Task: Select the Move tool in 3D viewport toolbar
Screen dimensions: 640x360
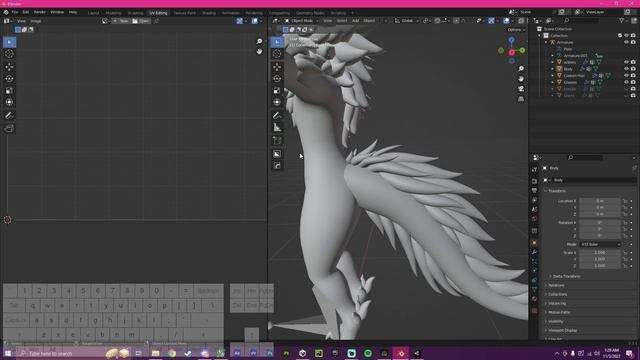Action: click(x=277, y=67)
